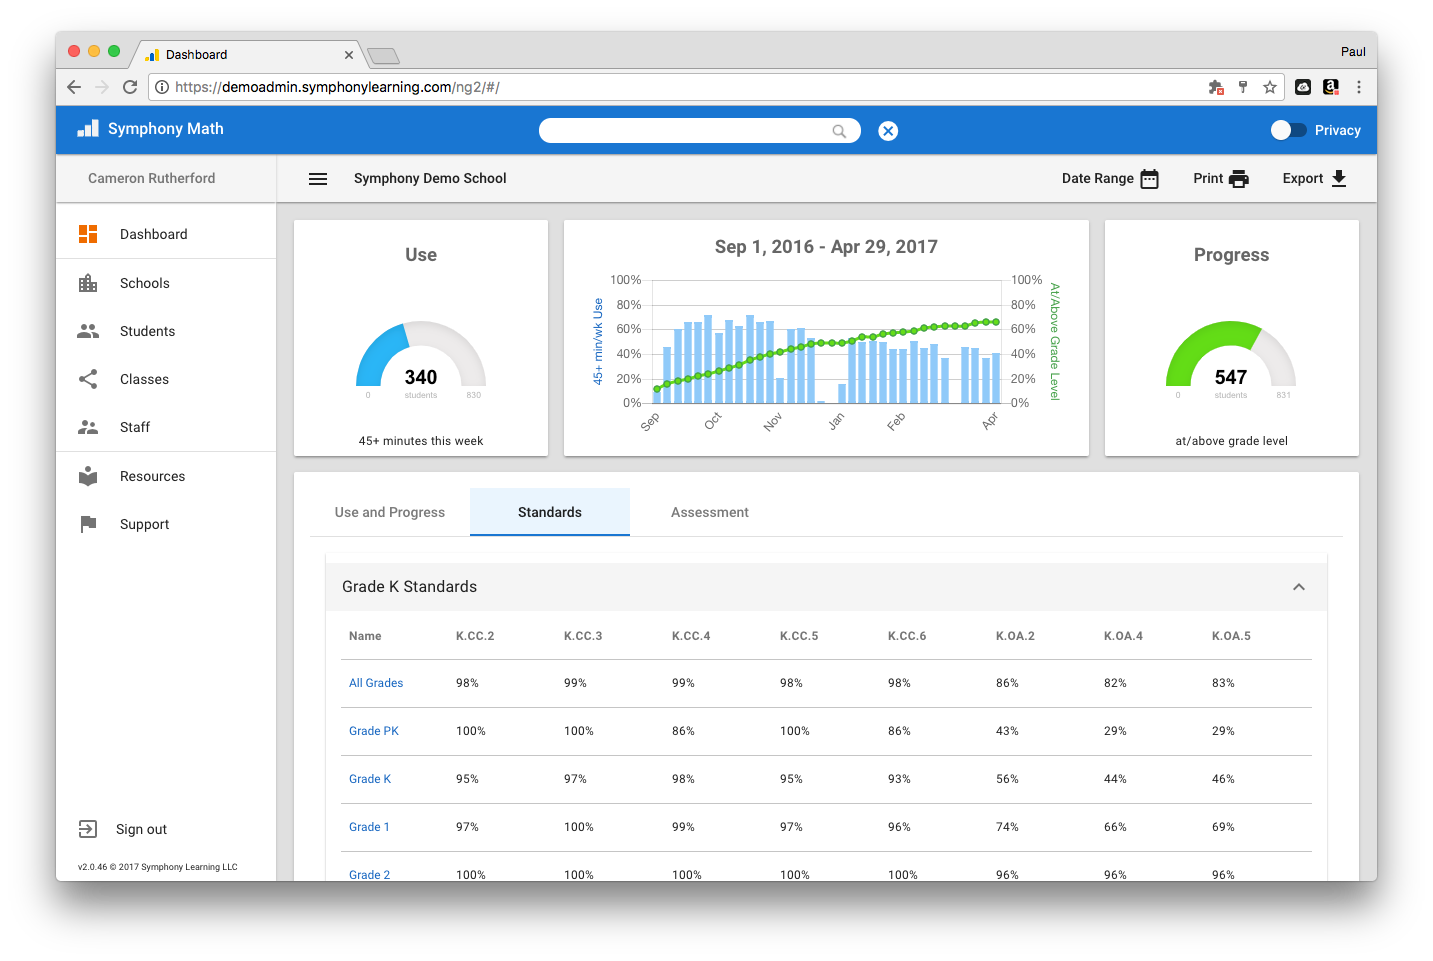
Task: Click the Symphony Math logo icon
Action: pyautogui.click(x=88, y=129)
